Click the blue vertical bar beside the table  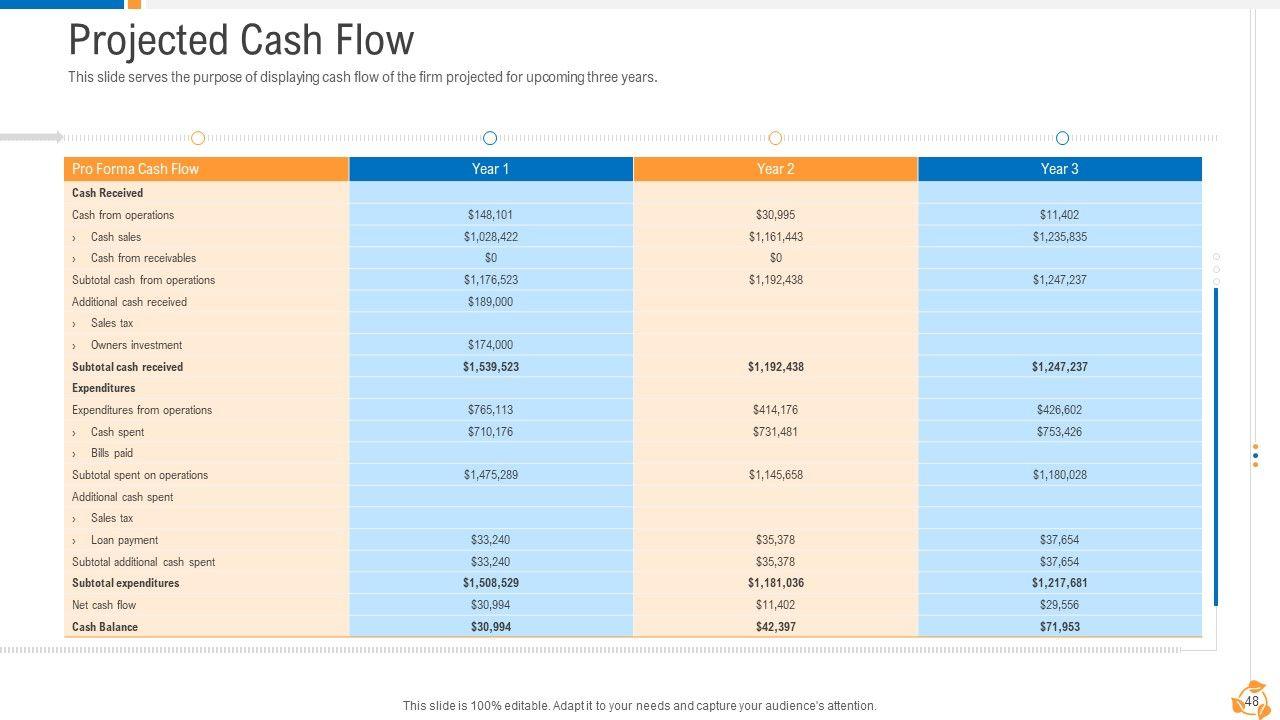click(1216, 446)
